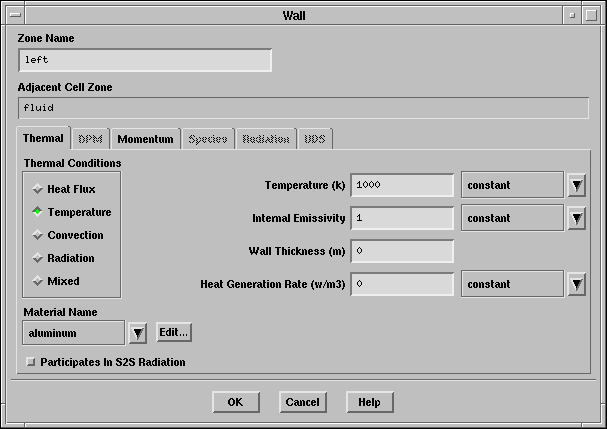Click the Adjacent Cell Zone field
This screenshot has width=607, height=429.
point(304,108)
